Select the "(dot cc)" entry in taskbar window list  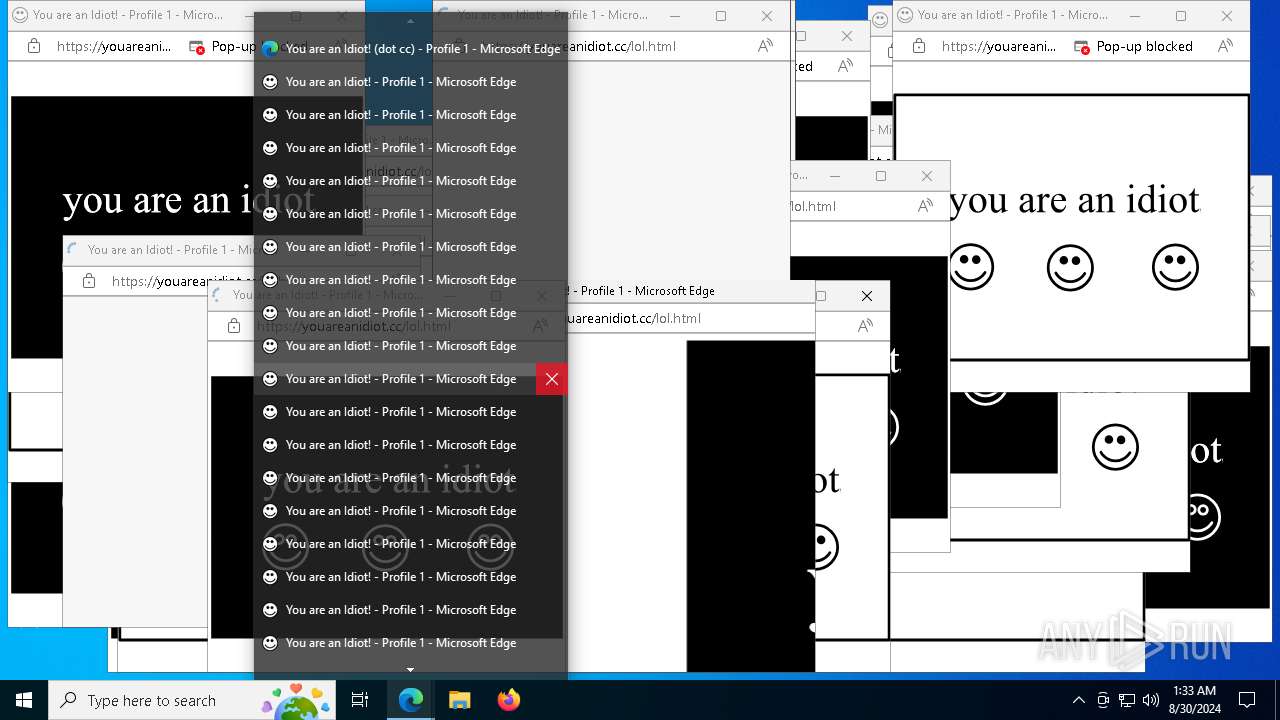410,49
